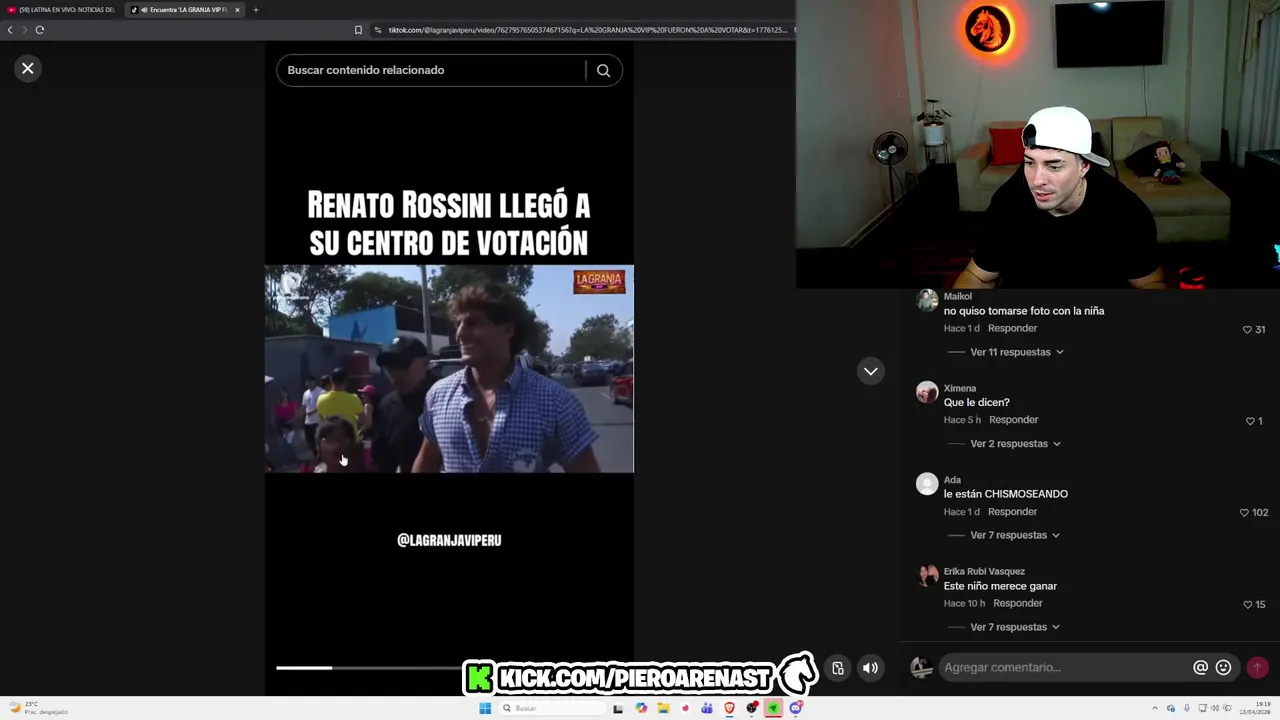Bookmark this page icon in address bar

coord(358,30)
